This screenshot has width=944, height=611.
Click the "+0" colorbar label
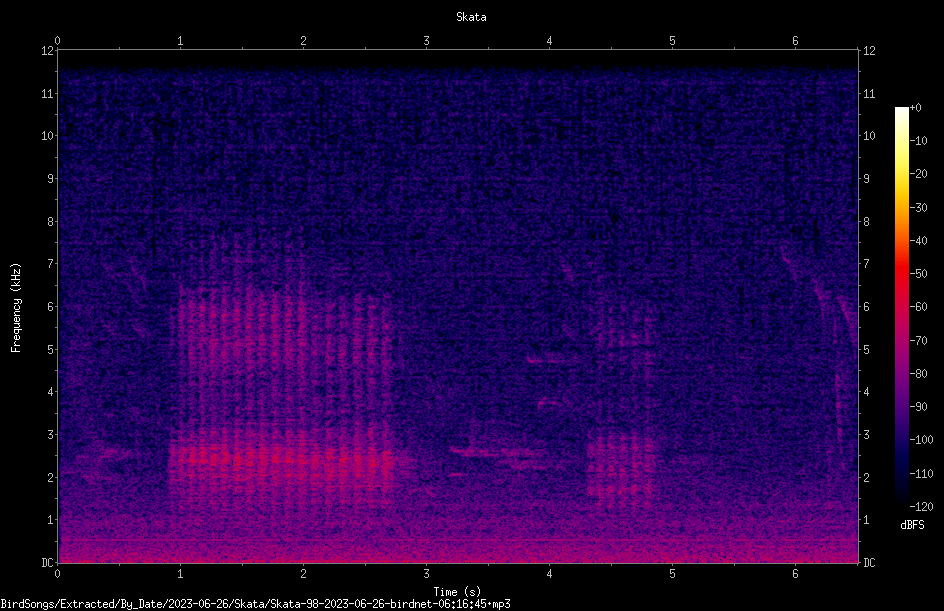[915, 108]
